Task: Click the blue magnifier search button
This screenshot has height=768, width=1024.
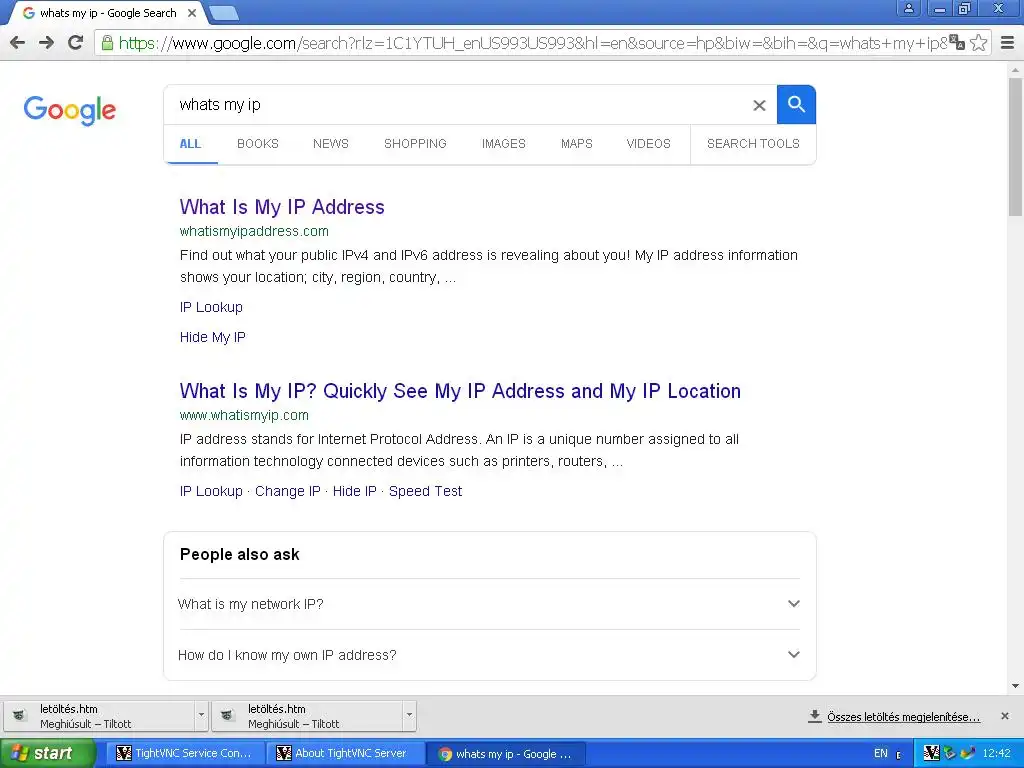Action: pyautogui.click(x=796, y=104)
